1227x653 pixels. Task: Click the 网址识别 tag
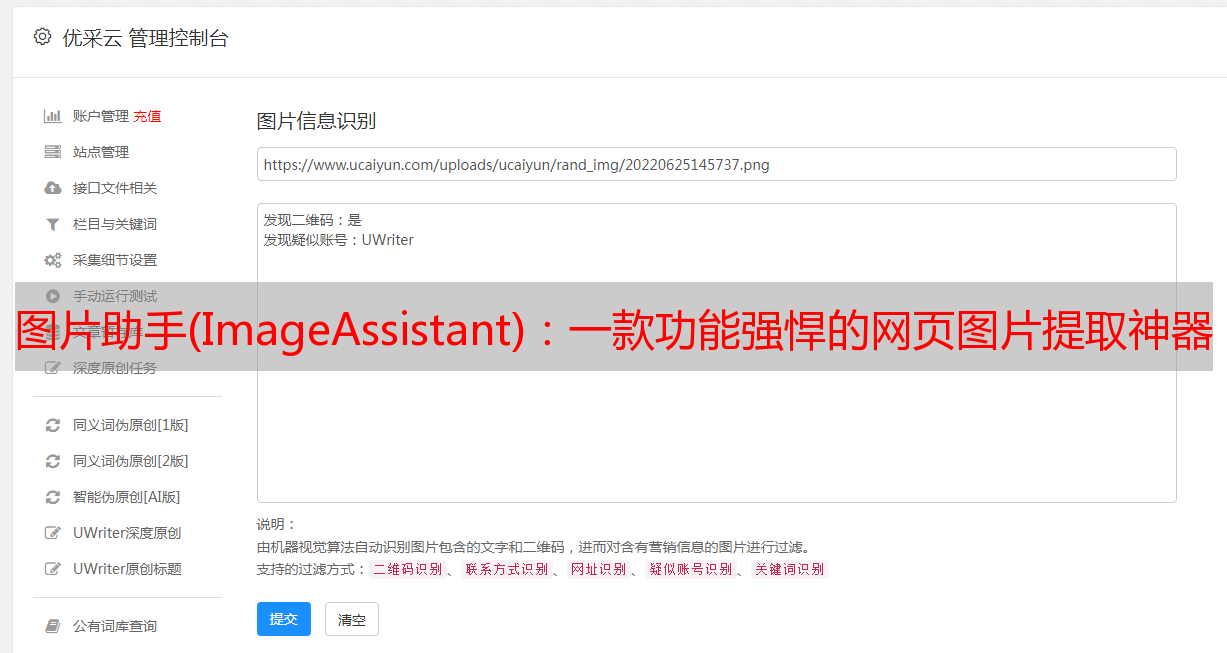tap(598, 569)
